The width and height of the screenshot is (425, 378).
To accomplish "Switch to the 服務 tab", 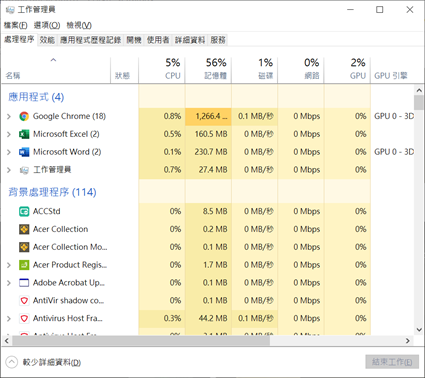I will click(x=218, y=40).
